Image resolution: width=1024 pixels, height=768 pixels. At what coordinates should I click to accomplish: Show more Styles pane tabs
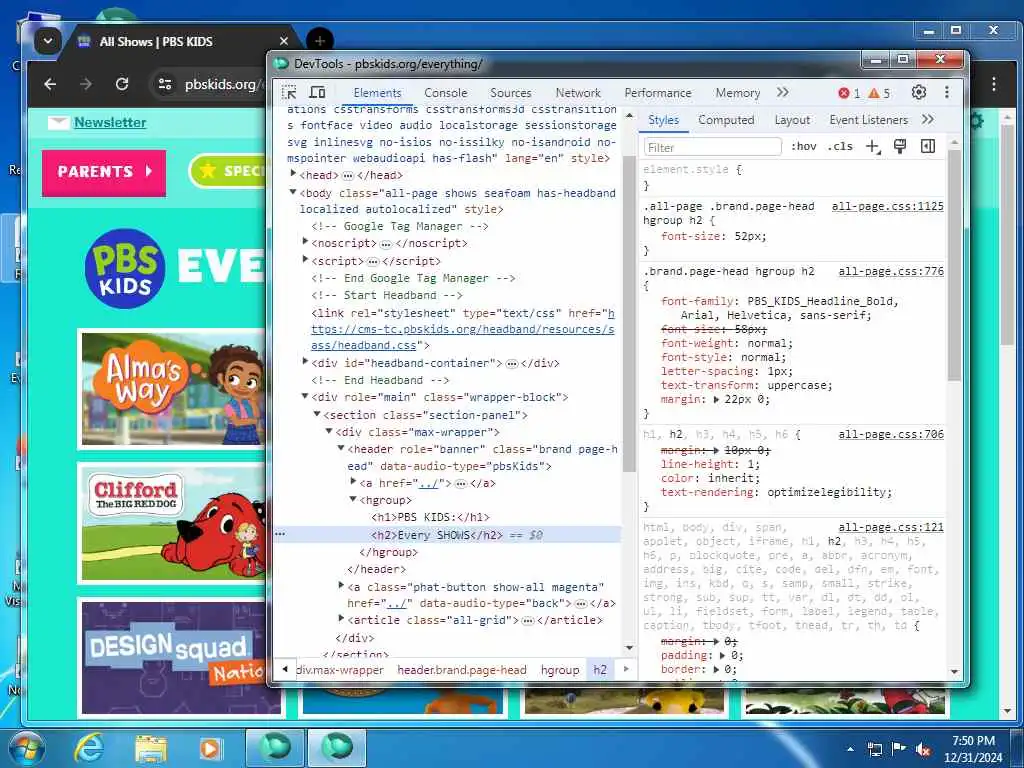click(927, 120)
